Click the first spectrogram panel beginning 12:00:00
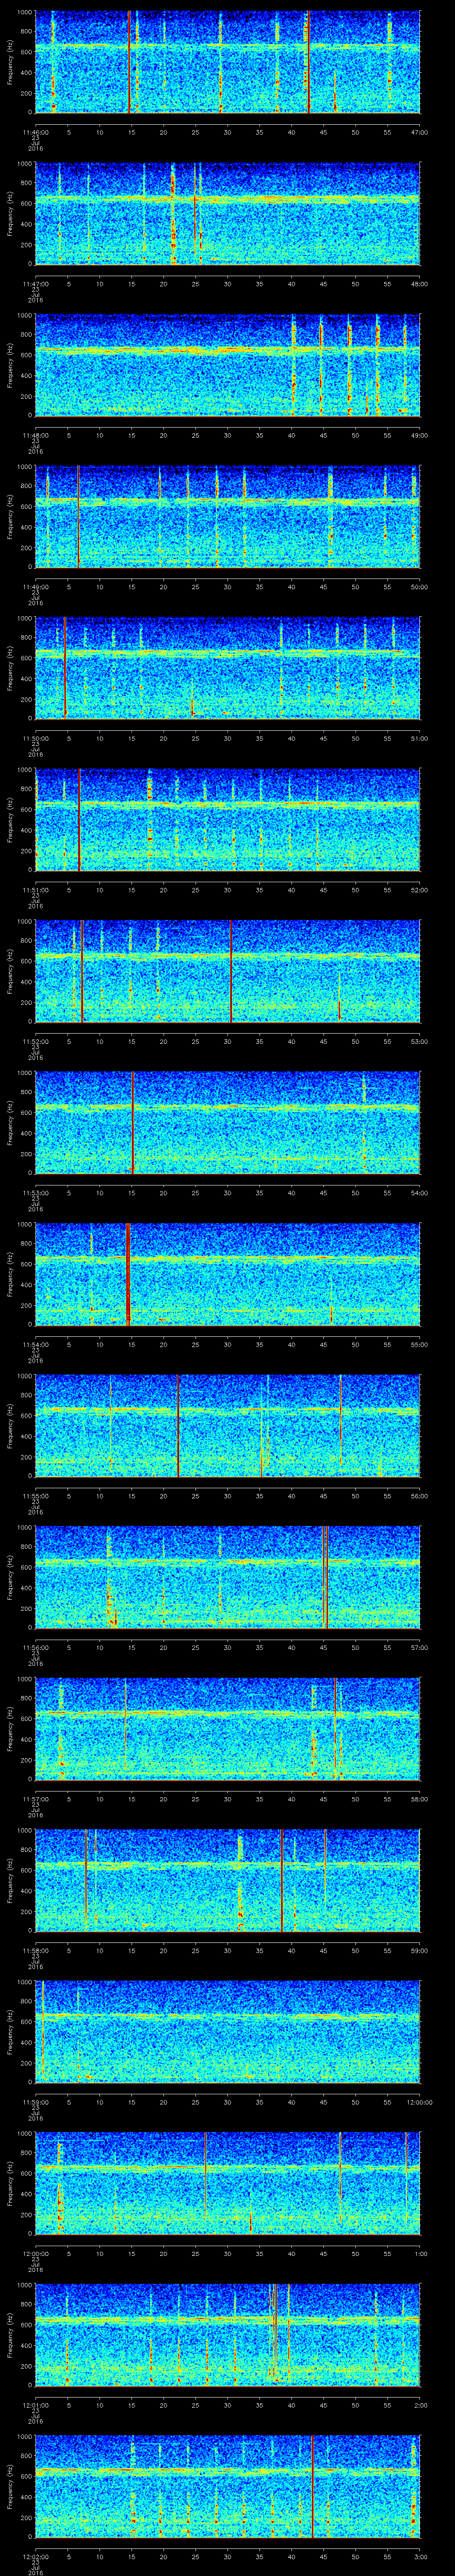The image size is (455, 2576). point(227,2183)
